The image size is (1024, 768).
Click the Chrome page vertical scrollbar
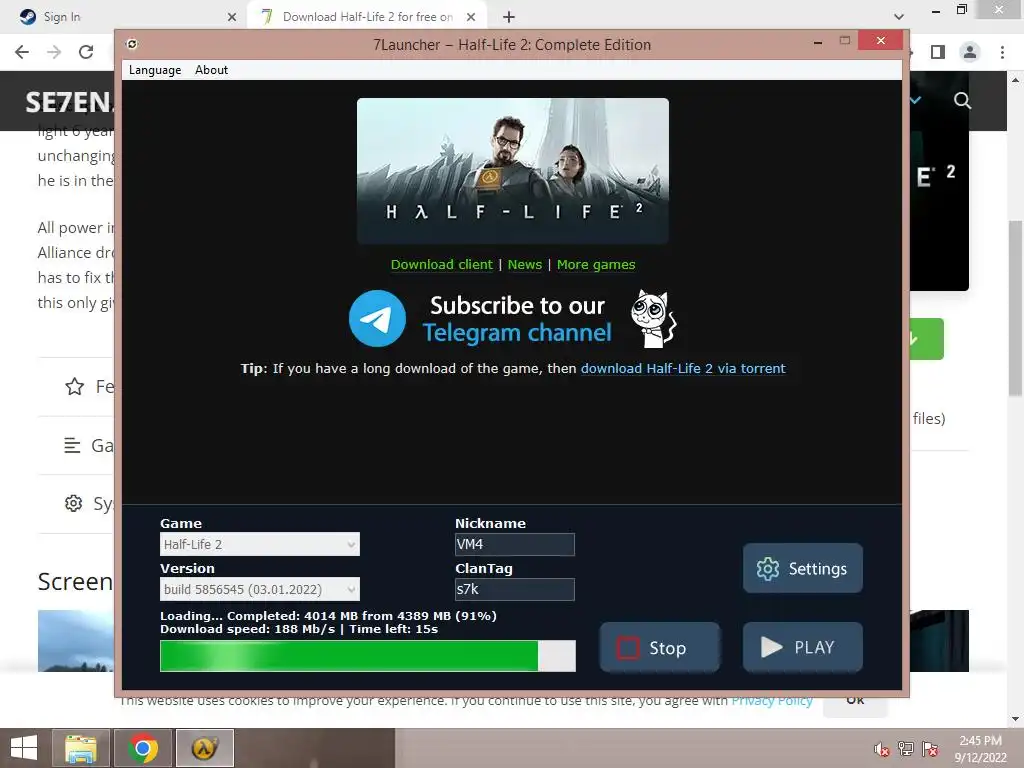(1015, 307)
